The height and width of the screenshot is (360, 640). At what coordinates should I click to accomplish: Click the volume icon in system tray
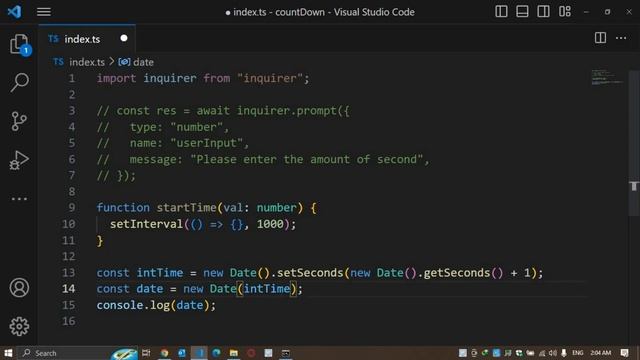point(553,353)
